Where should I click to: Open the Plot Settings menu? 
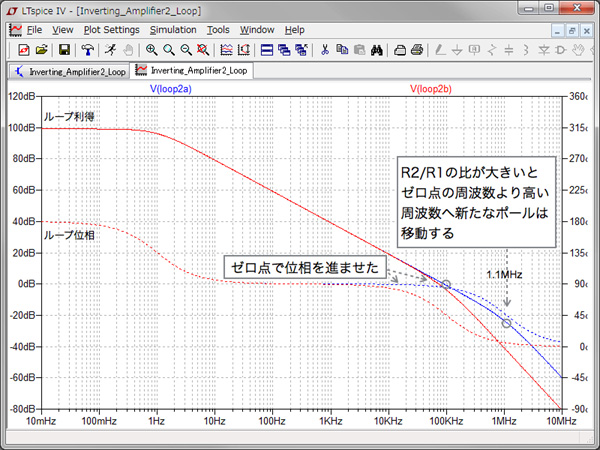point(112,30)
